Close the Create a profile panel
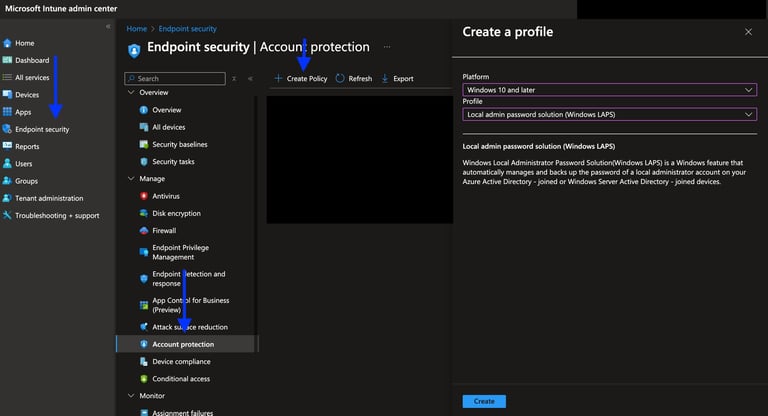Viewport: 768px width, 416px height. point(748,32)
